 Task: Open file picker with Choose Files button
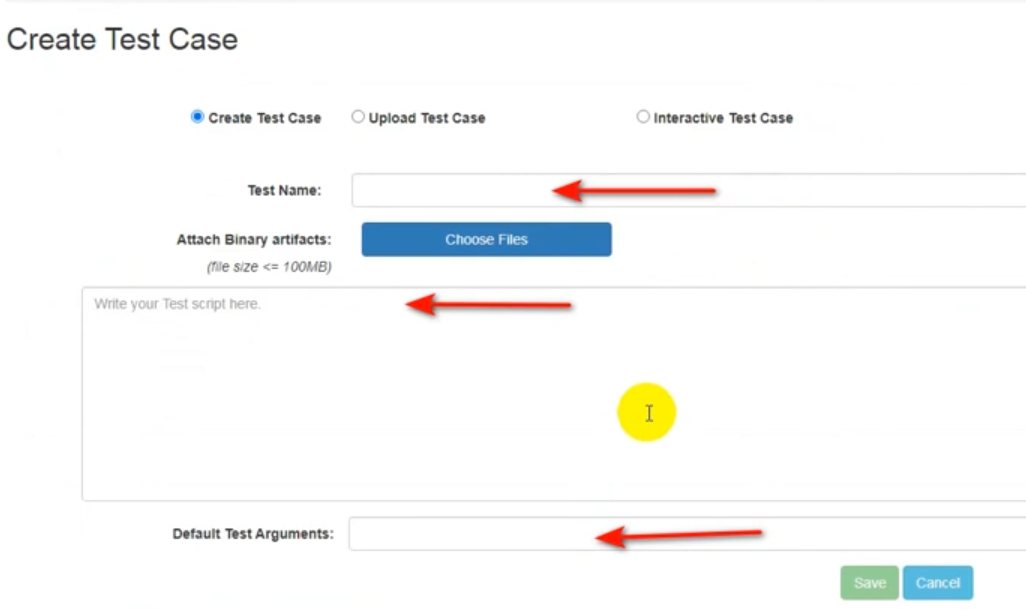(486, 240)
